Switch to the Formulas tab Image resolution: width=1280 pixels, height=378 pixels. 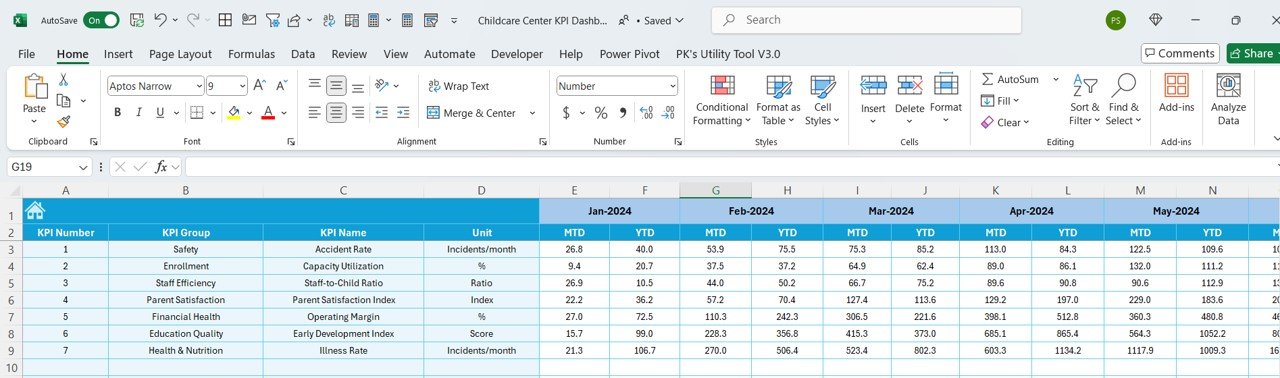[251, 54]
